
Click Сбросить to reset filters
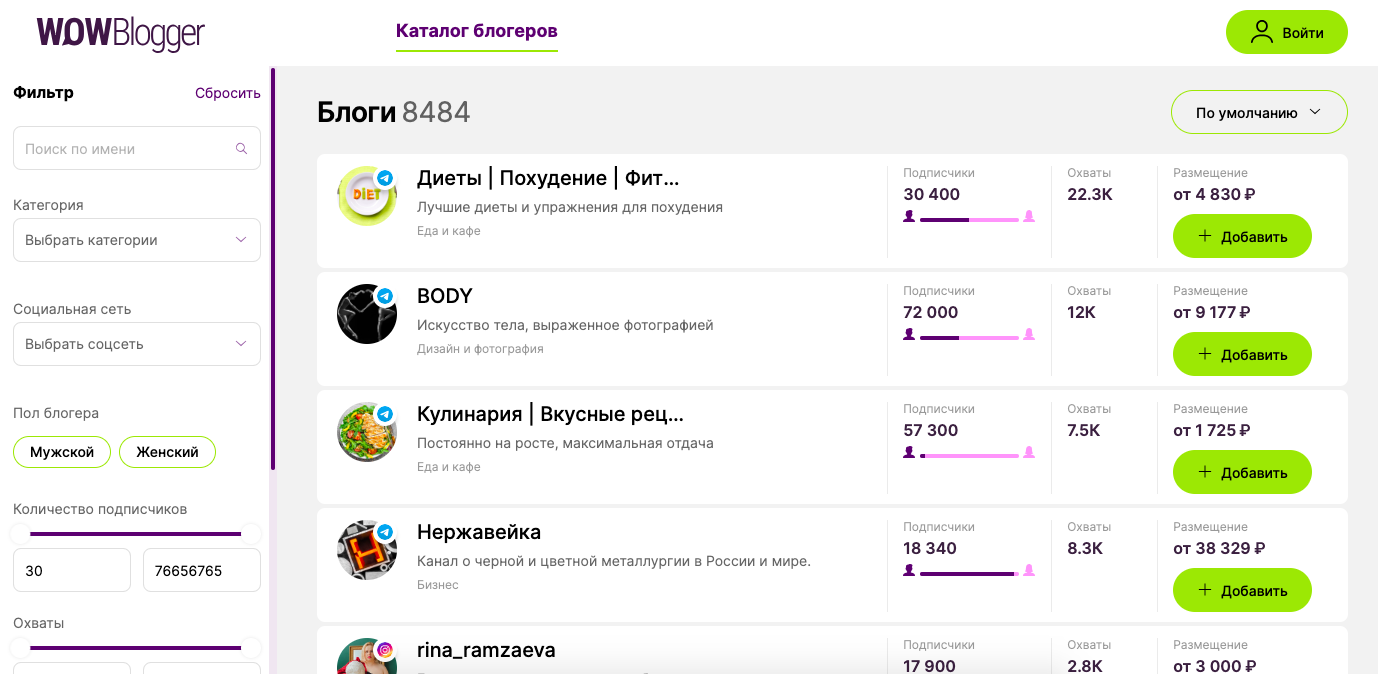click(228, 93)
